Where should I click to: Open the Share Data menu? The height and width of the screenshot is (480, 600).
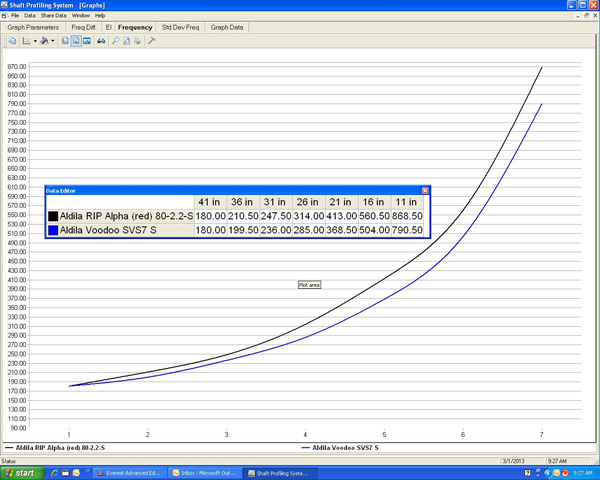click(x=54, y=16)
